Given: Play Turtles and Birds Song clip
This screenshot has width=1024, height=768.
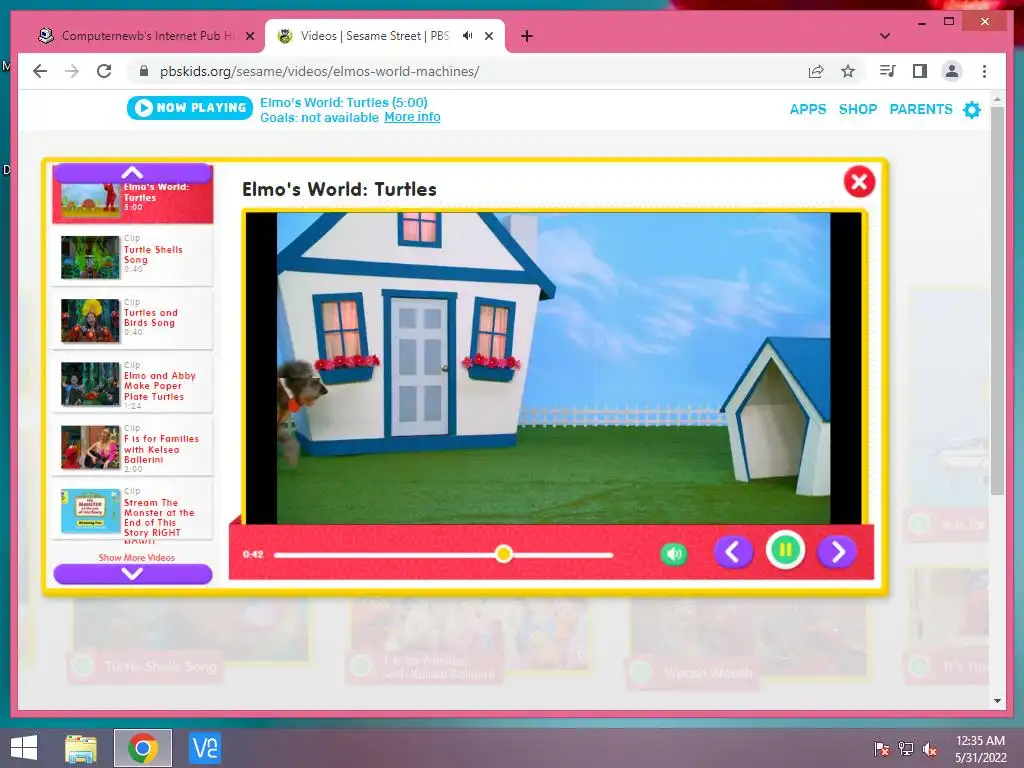Looking at the screenshot, I should coord(133,319).
